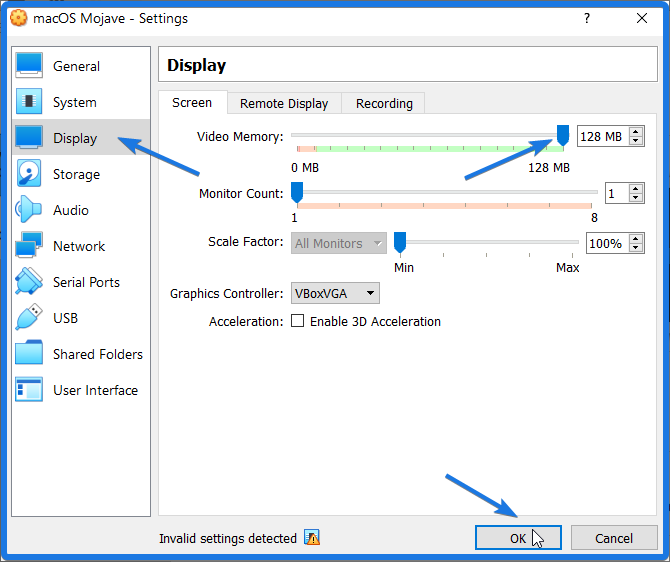Switch to the Screen tab

click(192, 103)
